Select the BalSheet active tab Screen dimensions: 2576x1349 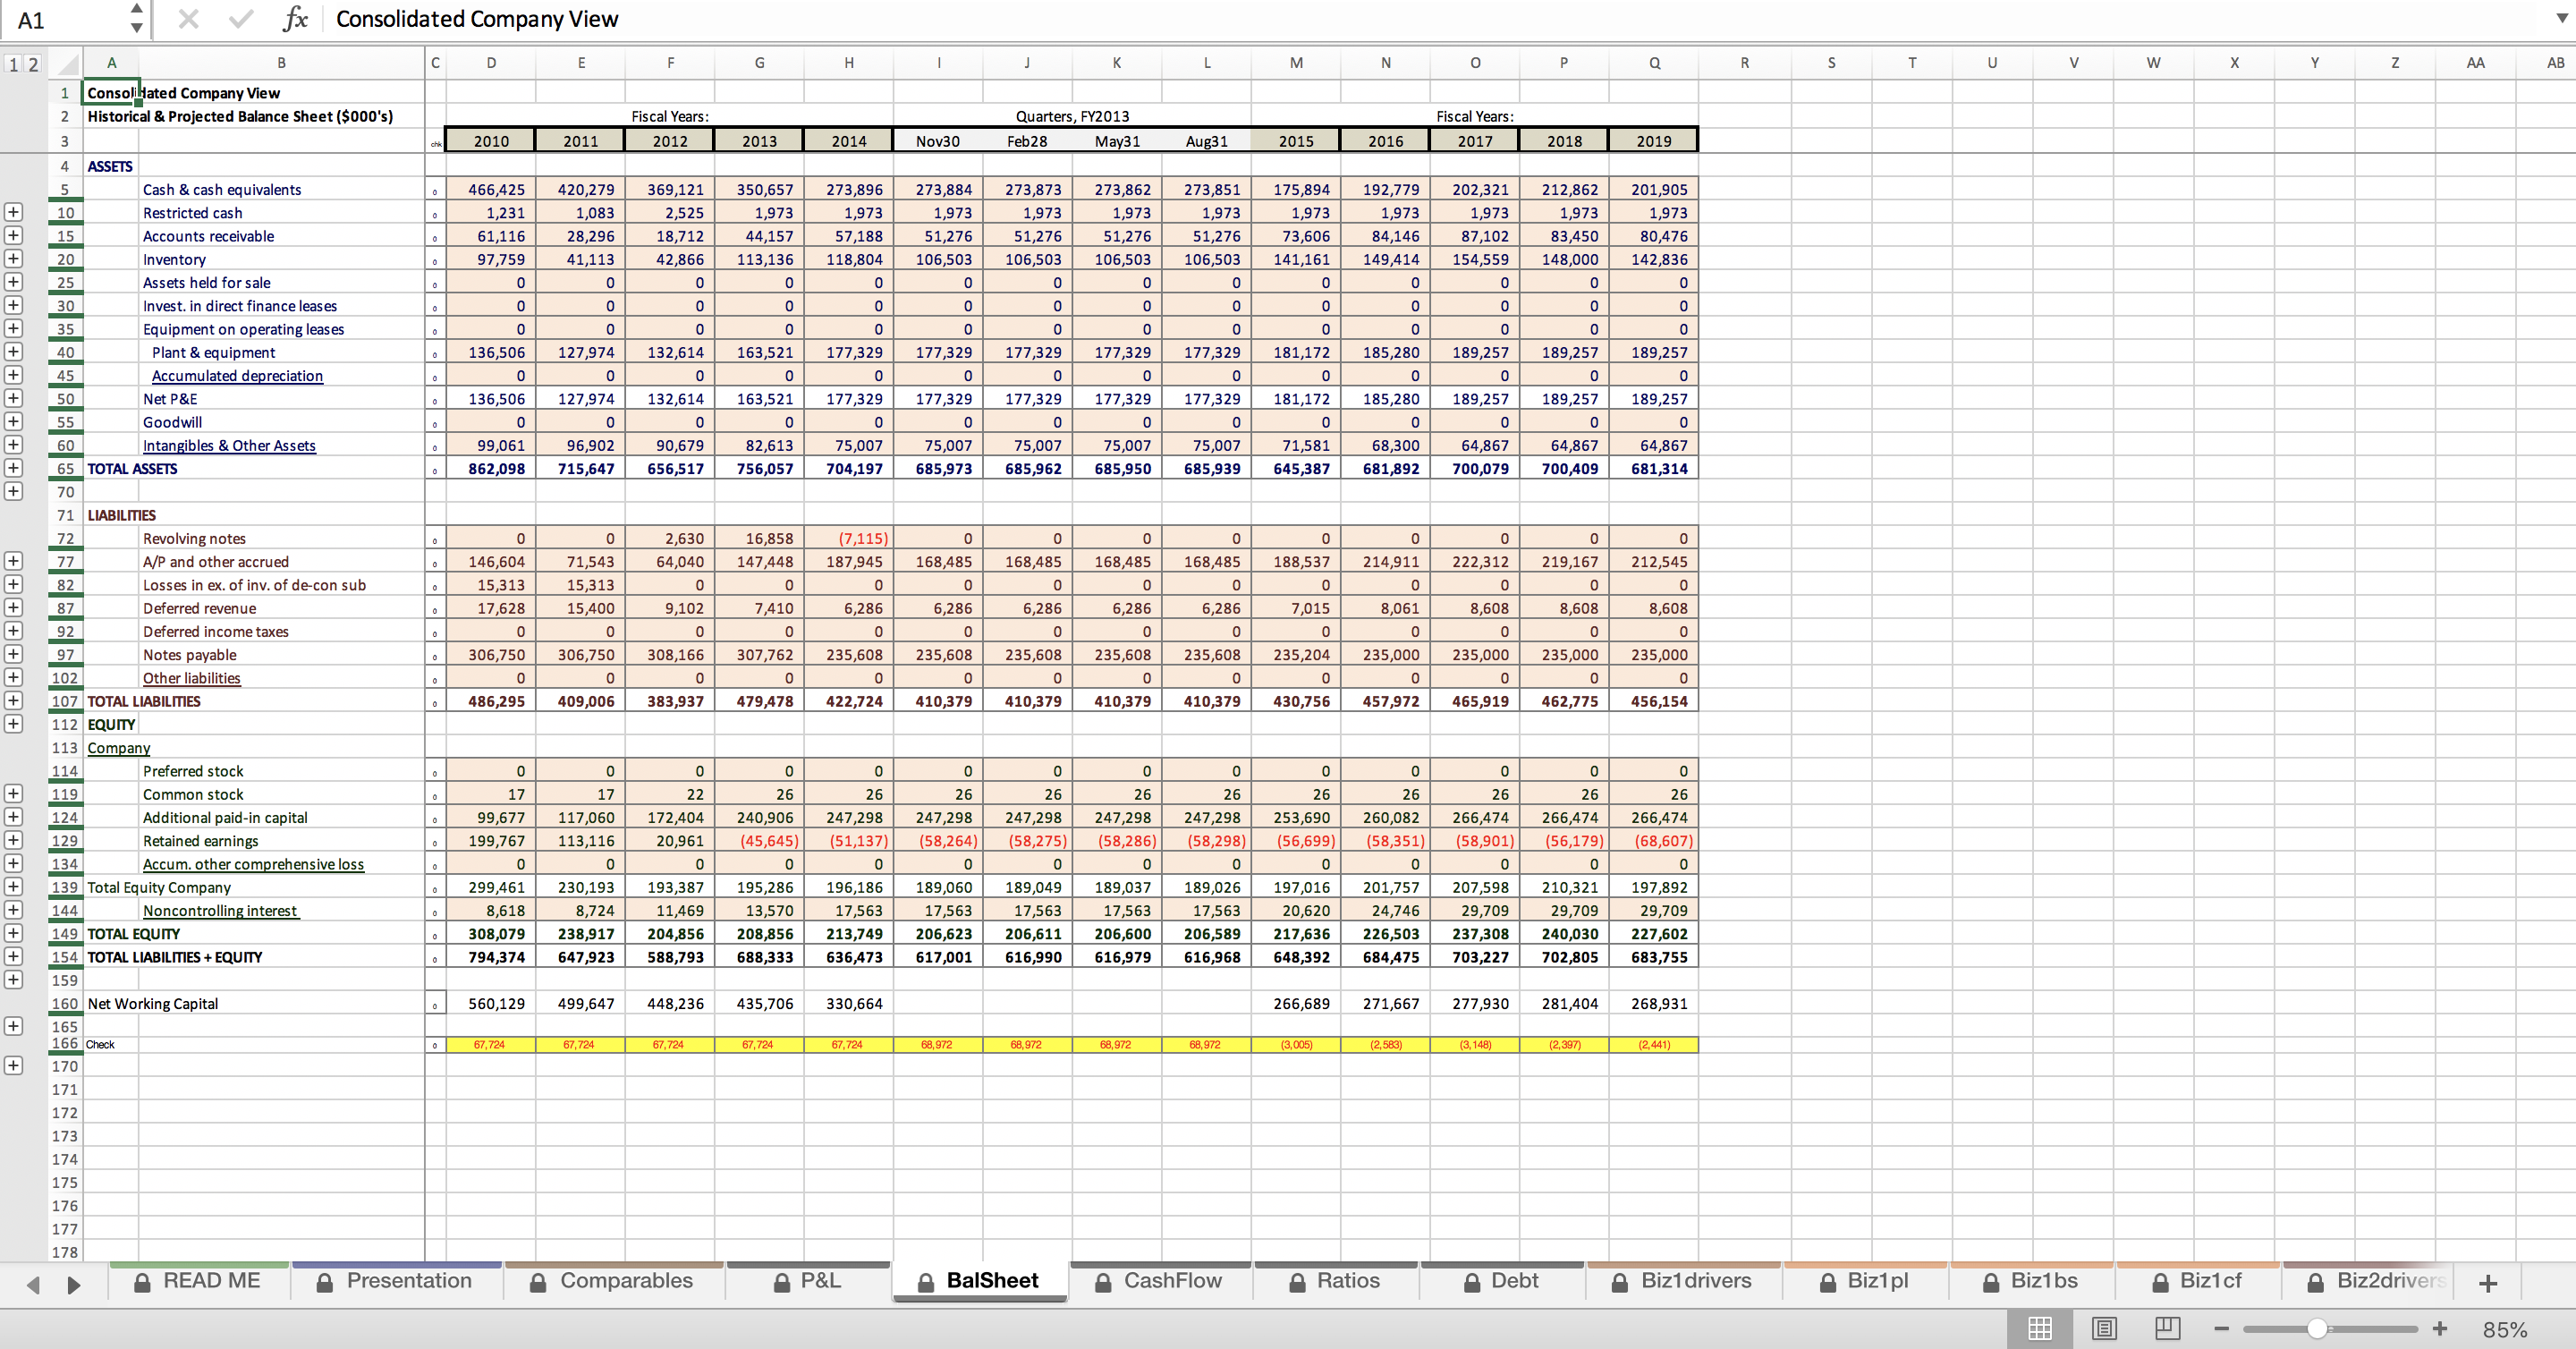(979, 1281)
